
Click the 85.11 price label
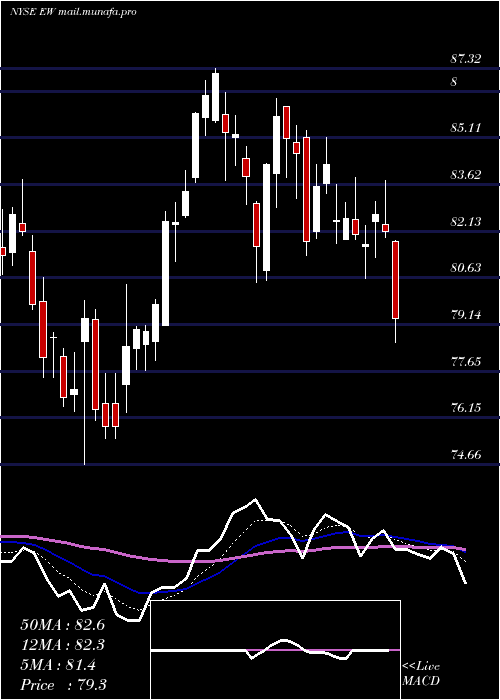466,128
